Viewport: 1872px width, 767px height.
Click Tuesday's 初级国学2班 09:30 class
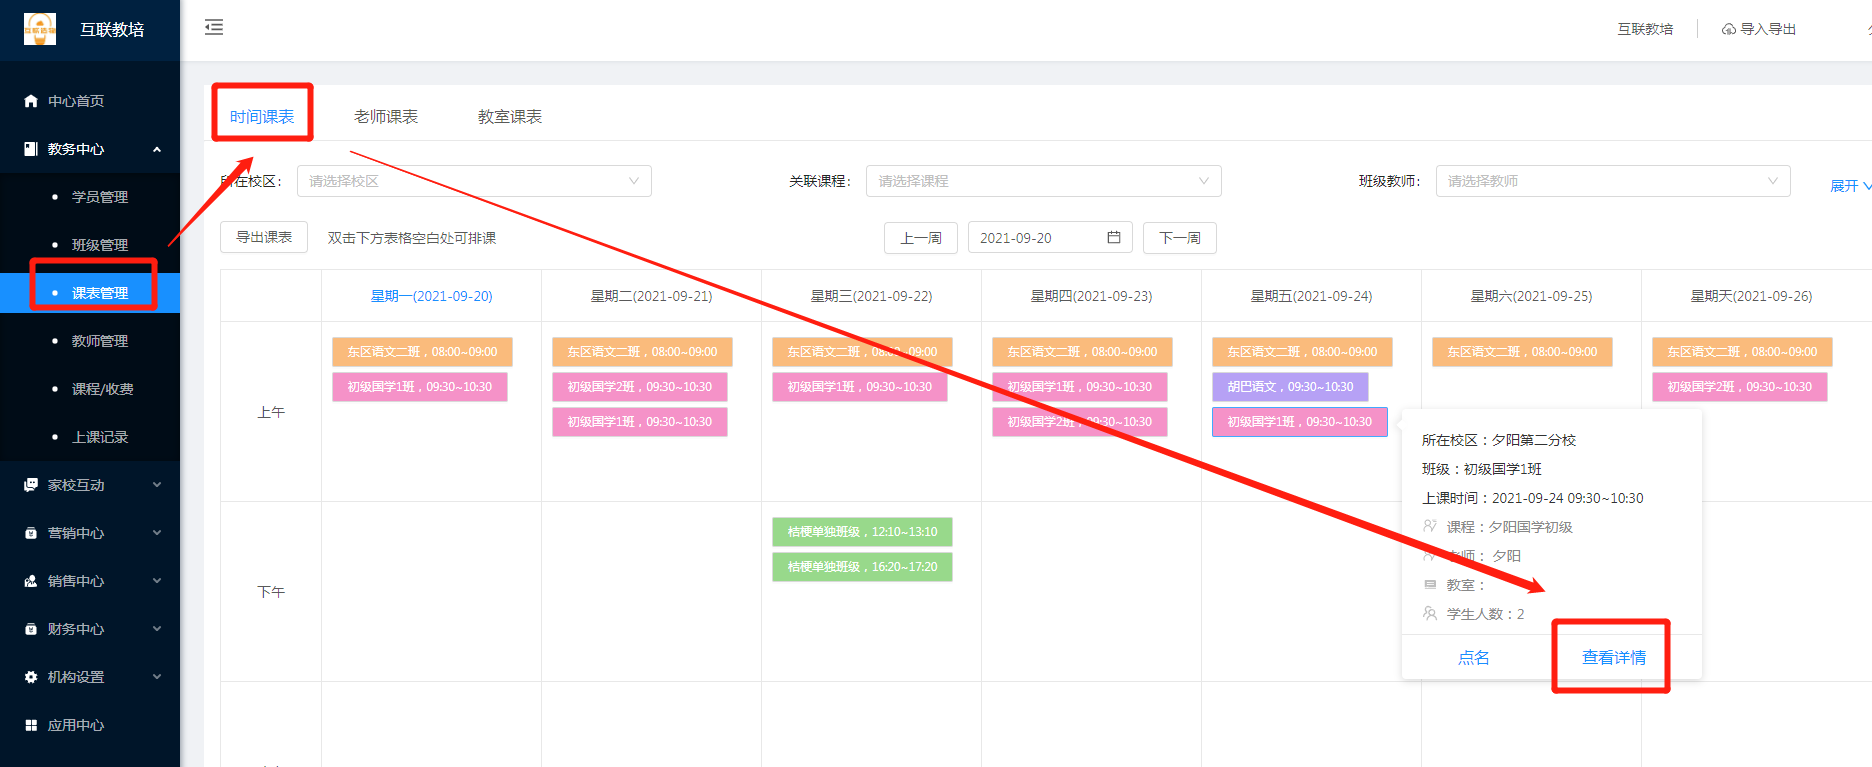coord(640,387)
